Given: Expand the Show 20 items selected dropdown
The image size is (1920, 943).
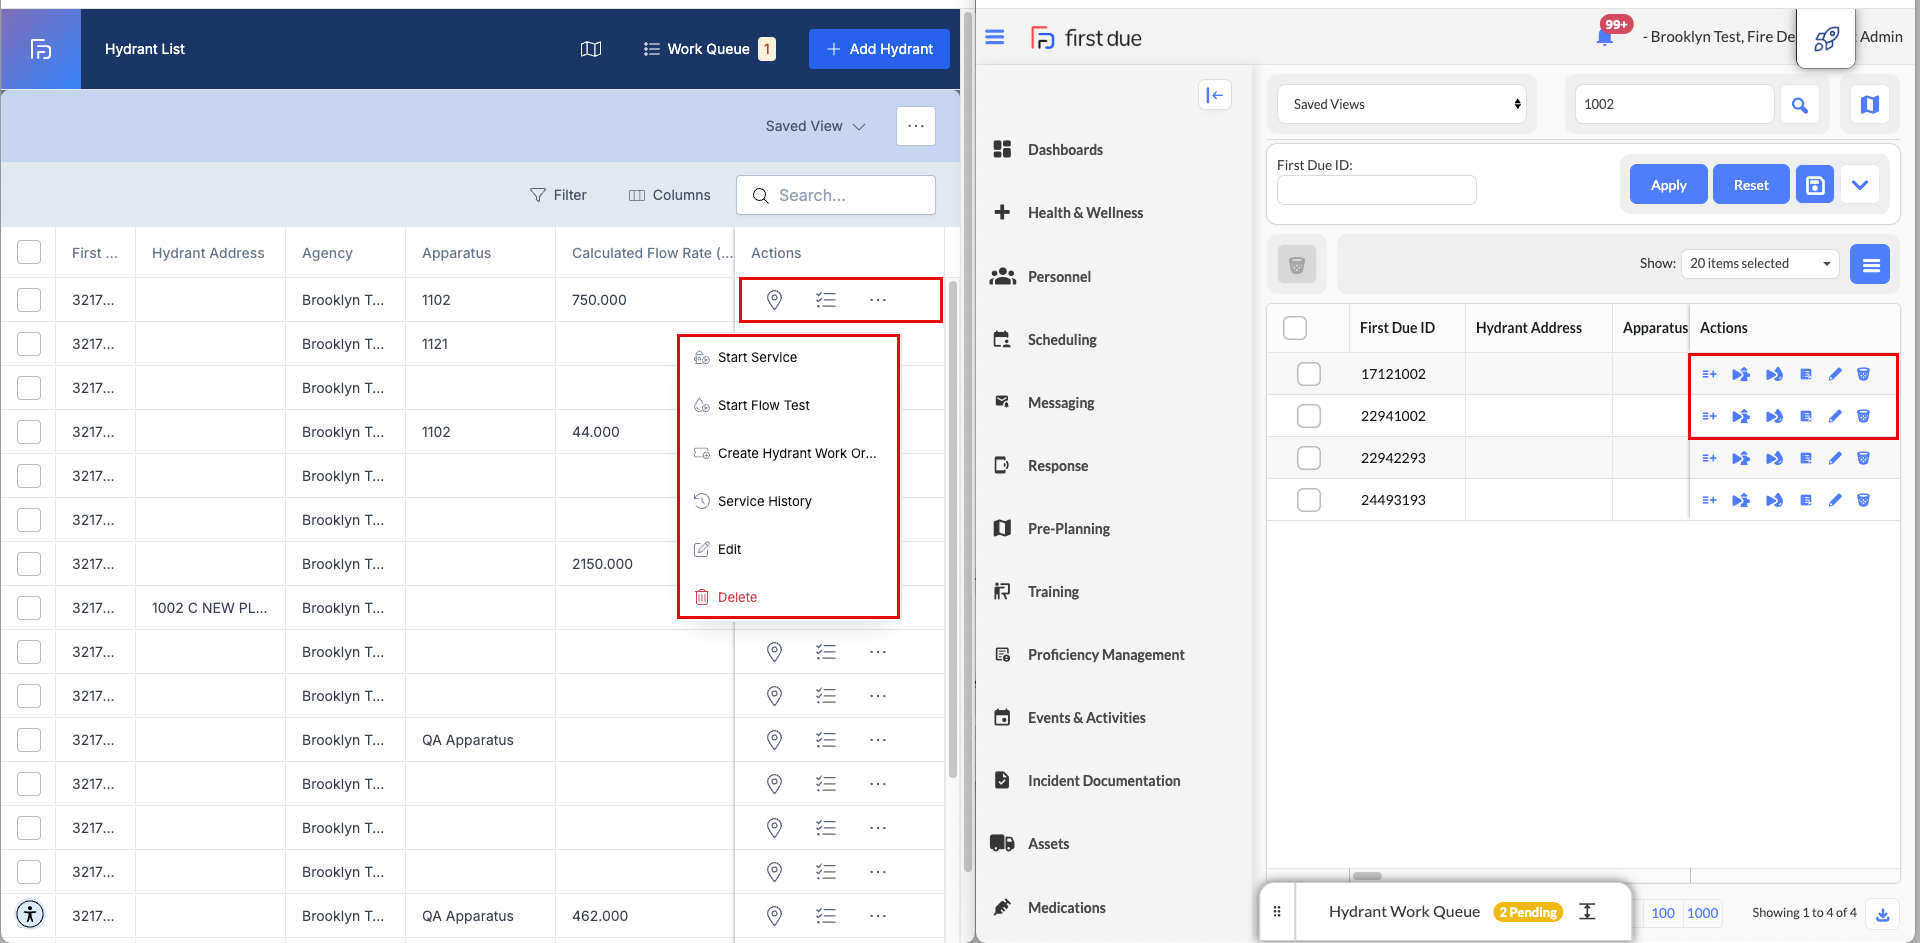Looking at the screenshot, I should tap(1759, 264).
